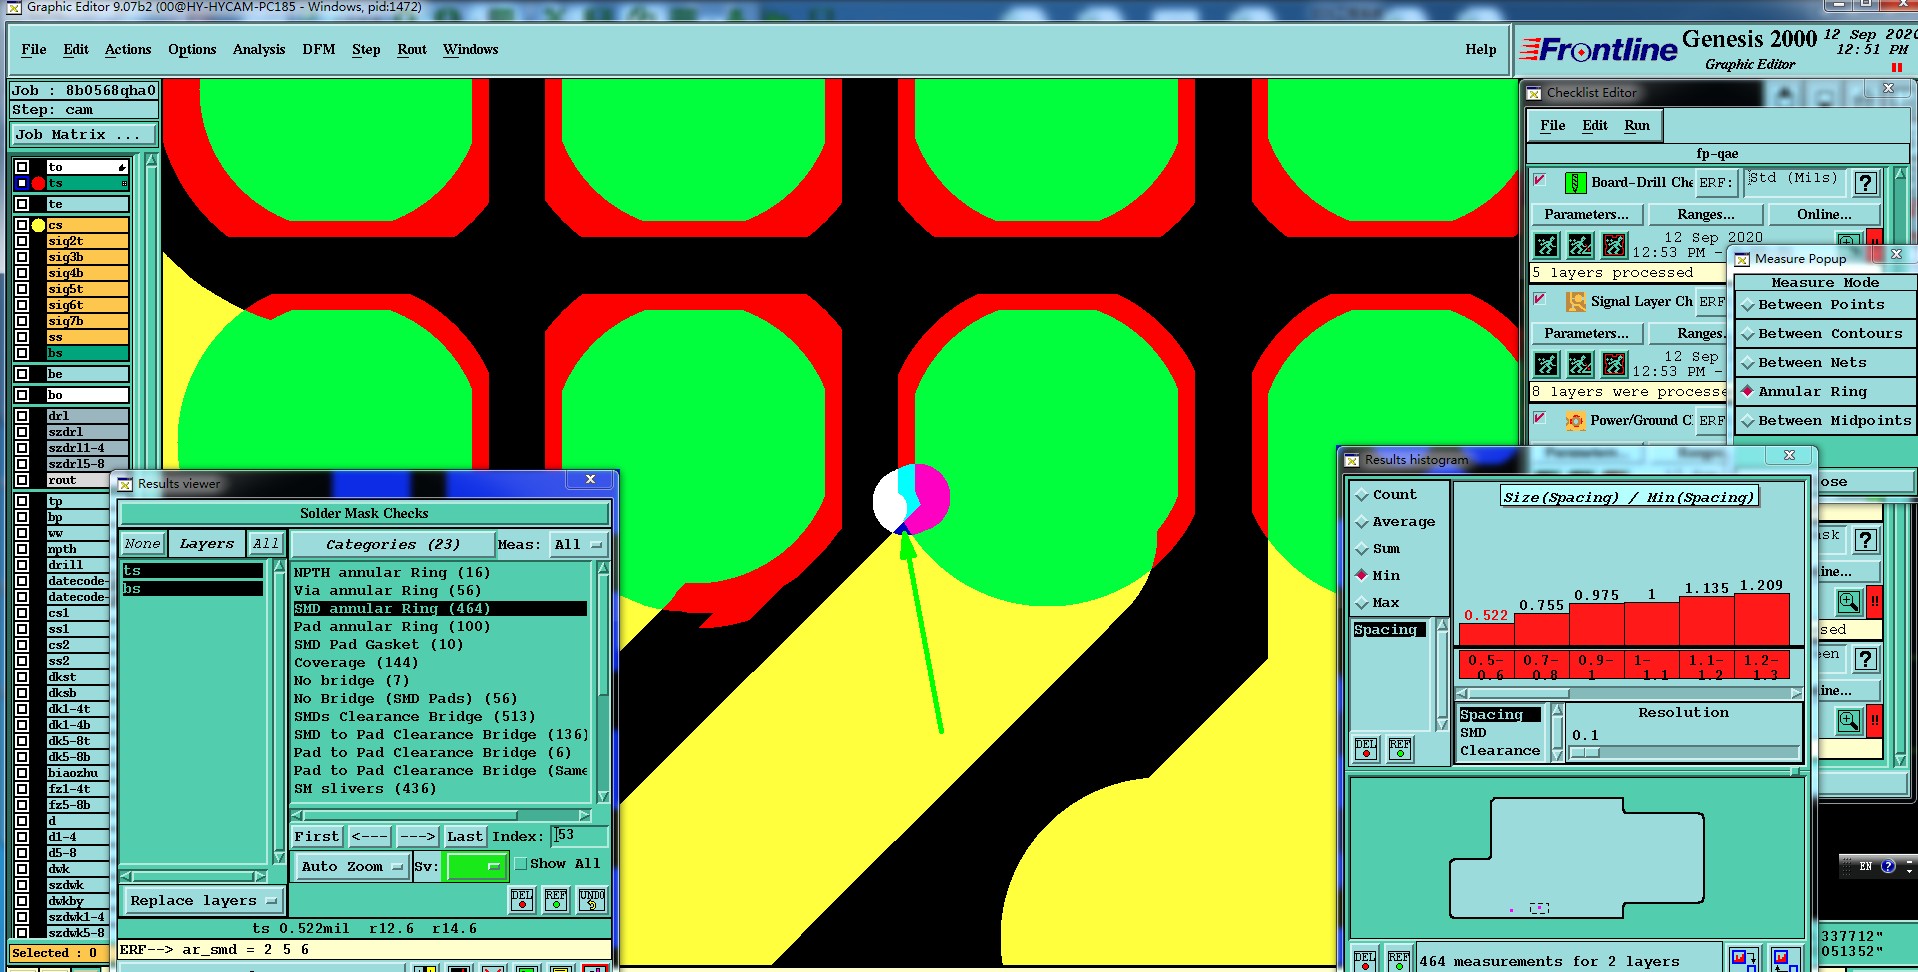Click Index input field

pos(579,836)
